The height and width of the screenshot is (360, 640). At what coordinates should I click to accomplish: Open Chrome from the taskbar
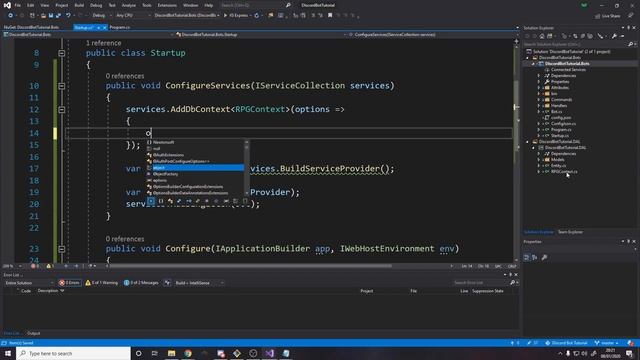(x=188, y=353)
